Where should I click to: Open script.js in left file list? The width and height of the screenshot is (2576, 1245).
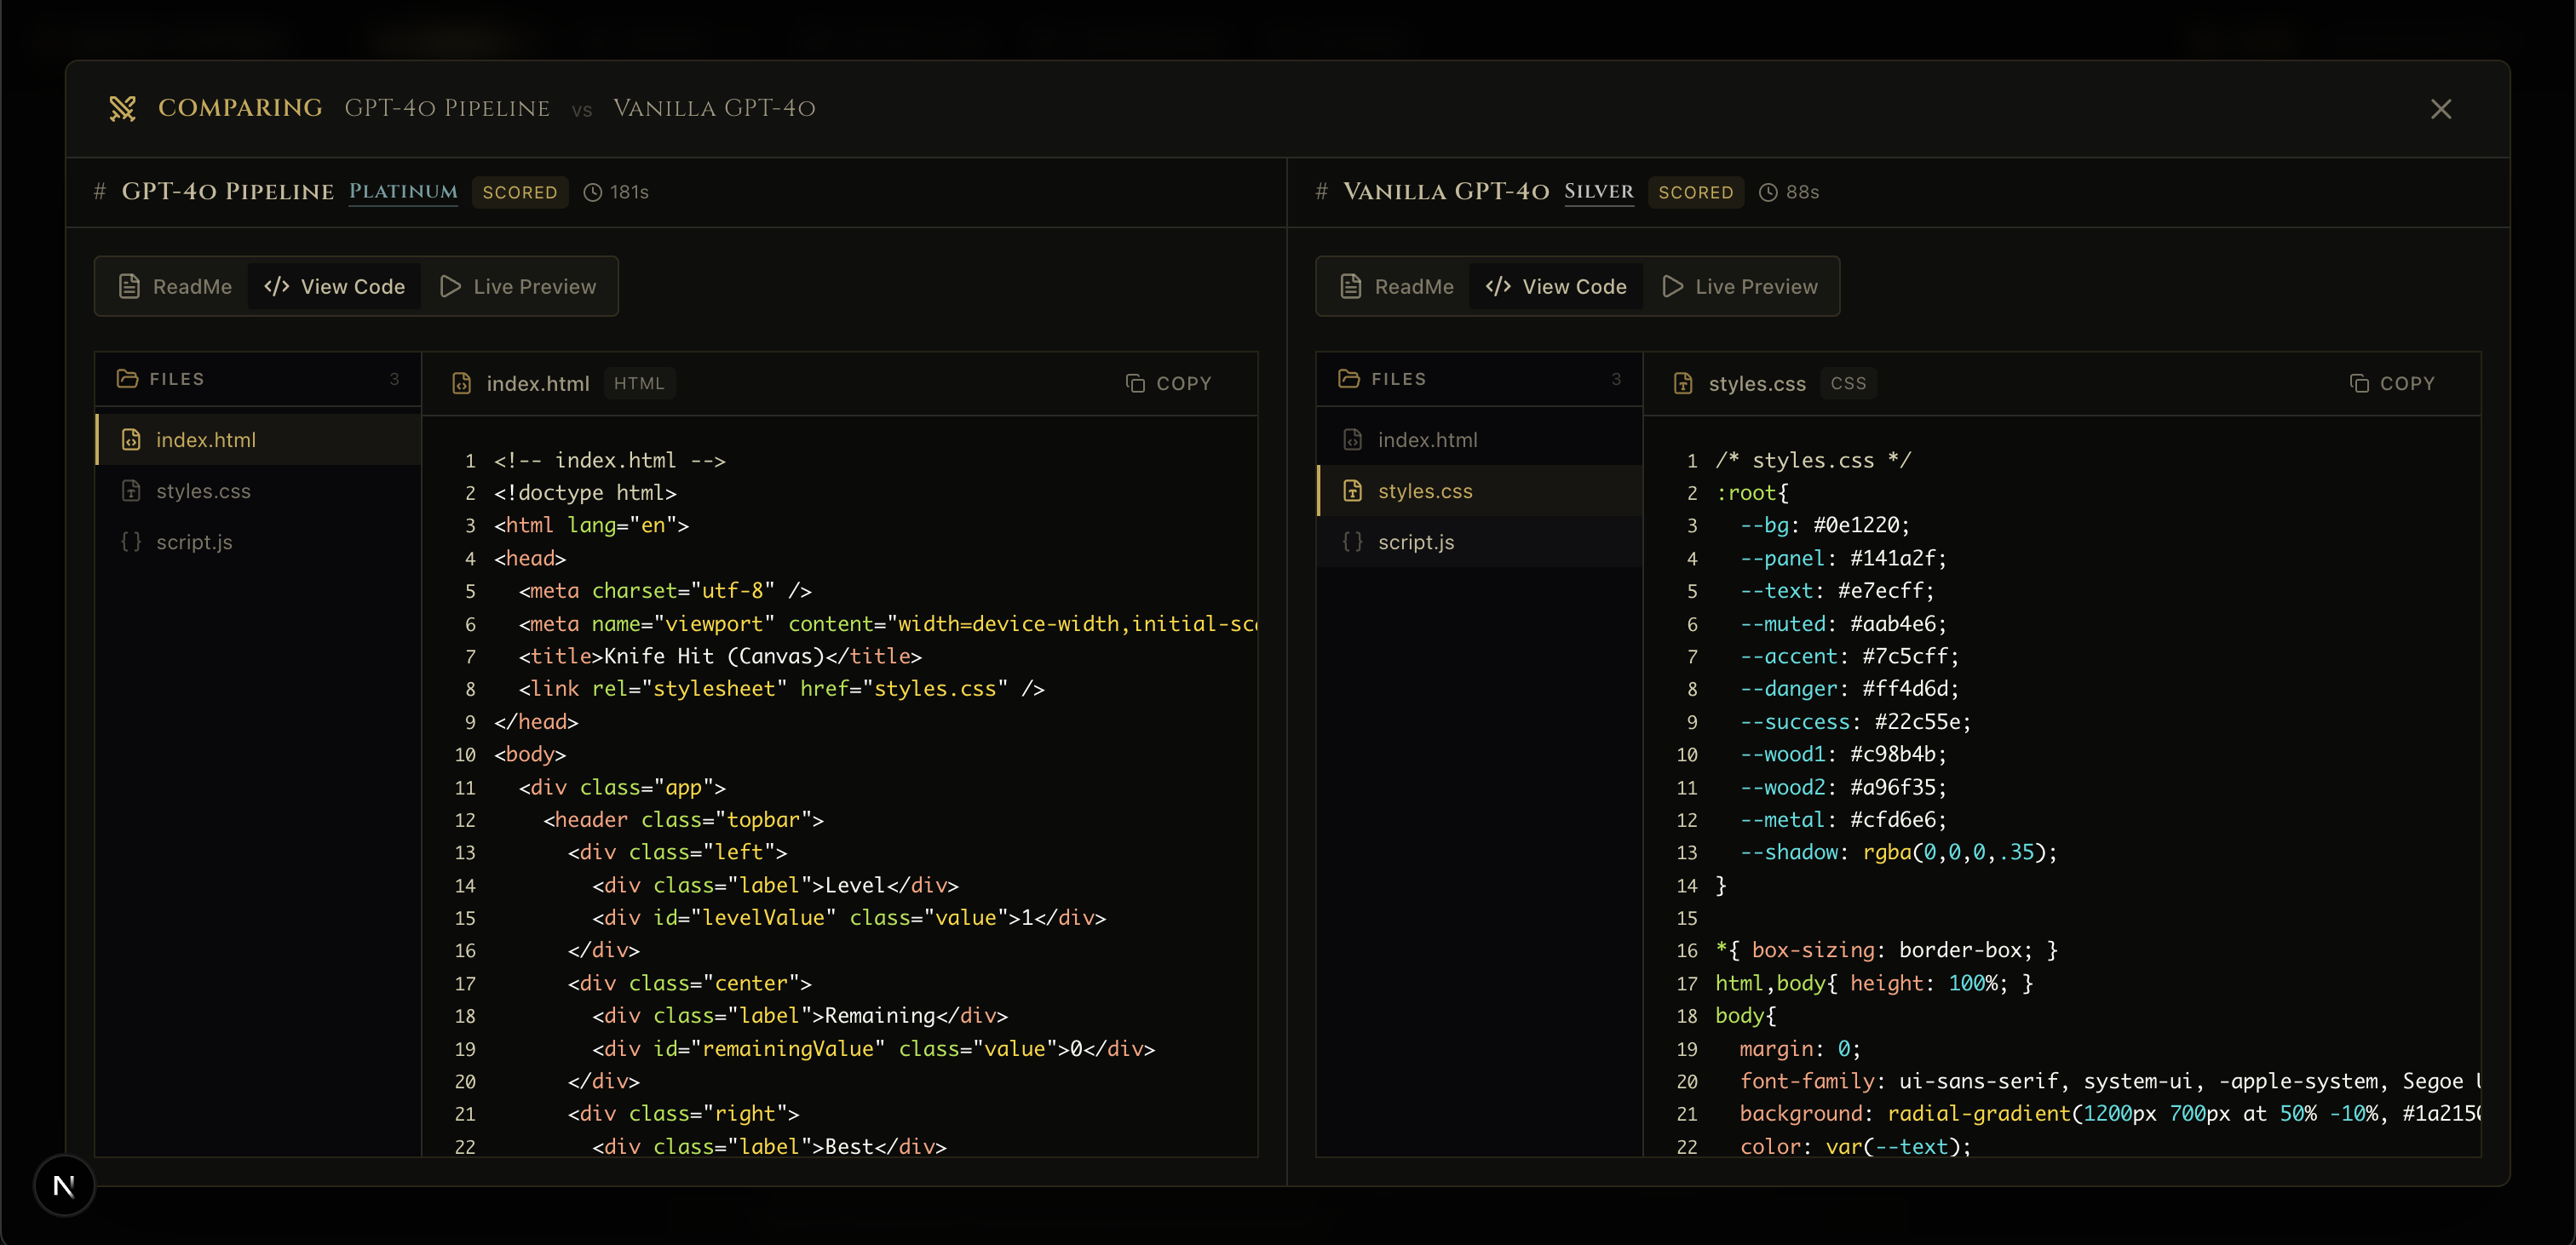(x=194, y=542)
